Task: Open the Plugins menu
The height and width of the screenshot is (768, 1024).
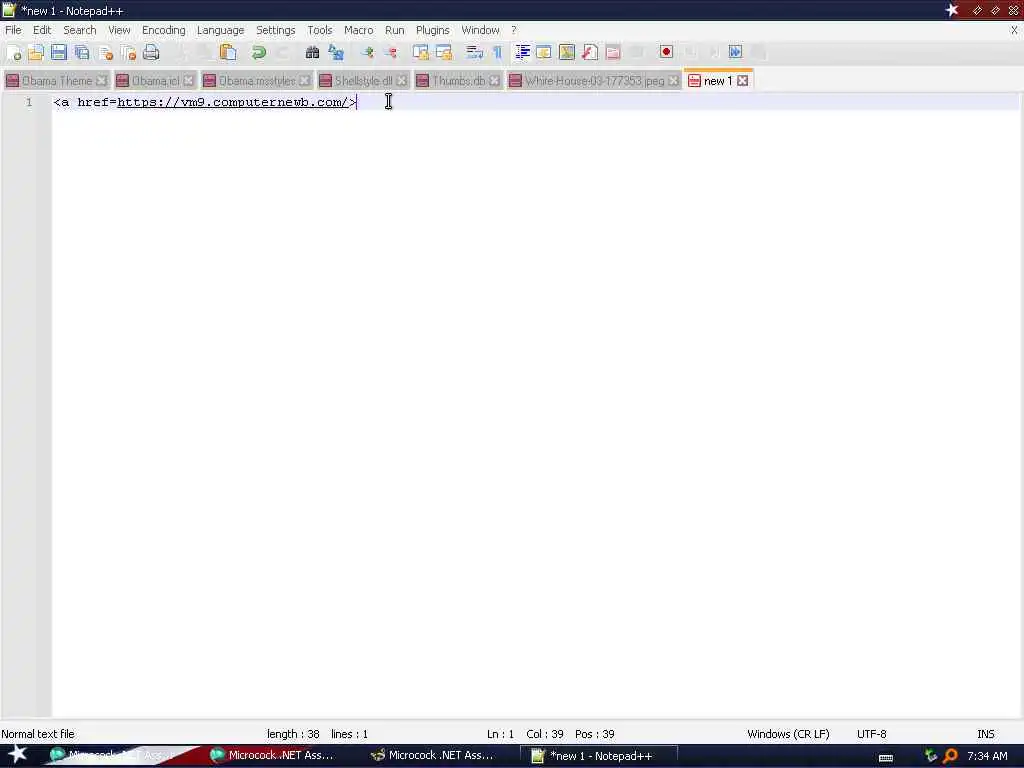Action: coord(432,30)
